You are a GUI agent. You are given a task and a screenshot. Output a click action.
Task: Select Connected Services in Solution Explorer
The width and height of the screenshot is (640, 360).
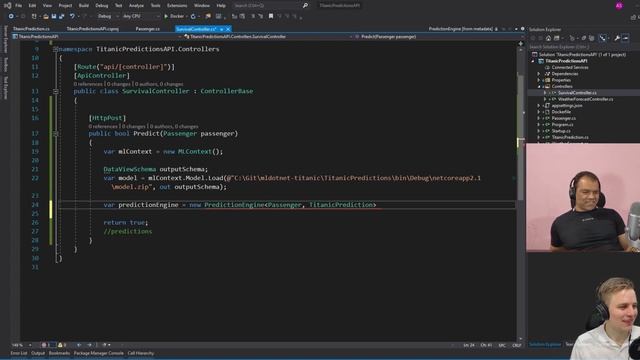(x=570, y=67)
